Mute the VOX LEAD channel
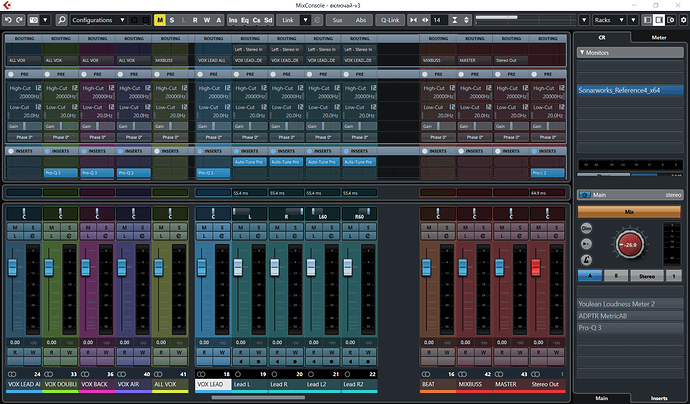The width and height of the screenshot is (690, 404). click(202, 228)
